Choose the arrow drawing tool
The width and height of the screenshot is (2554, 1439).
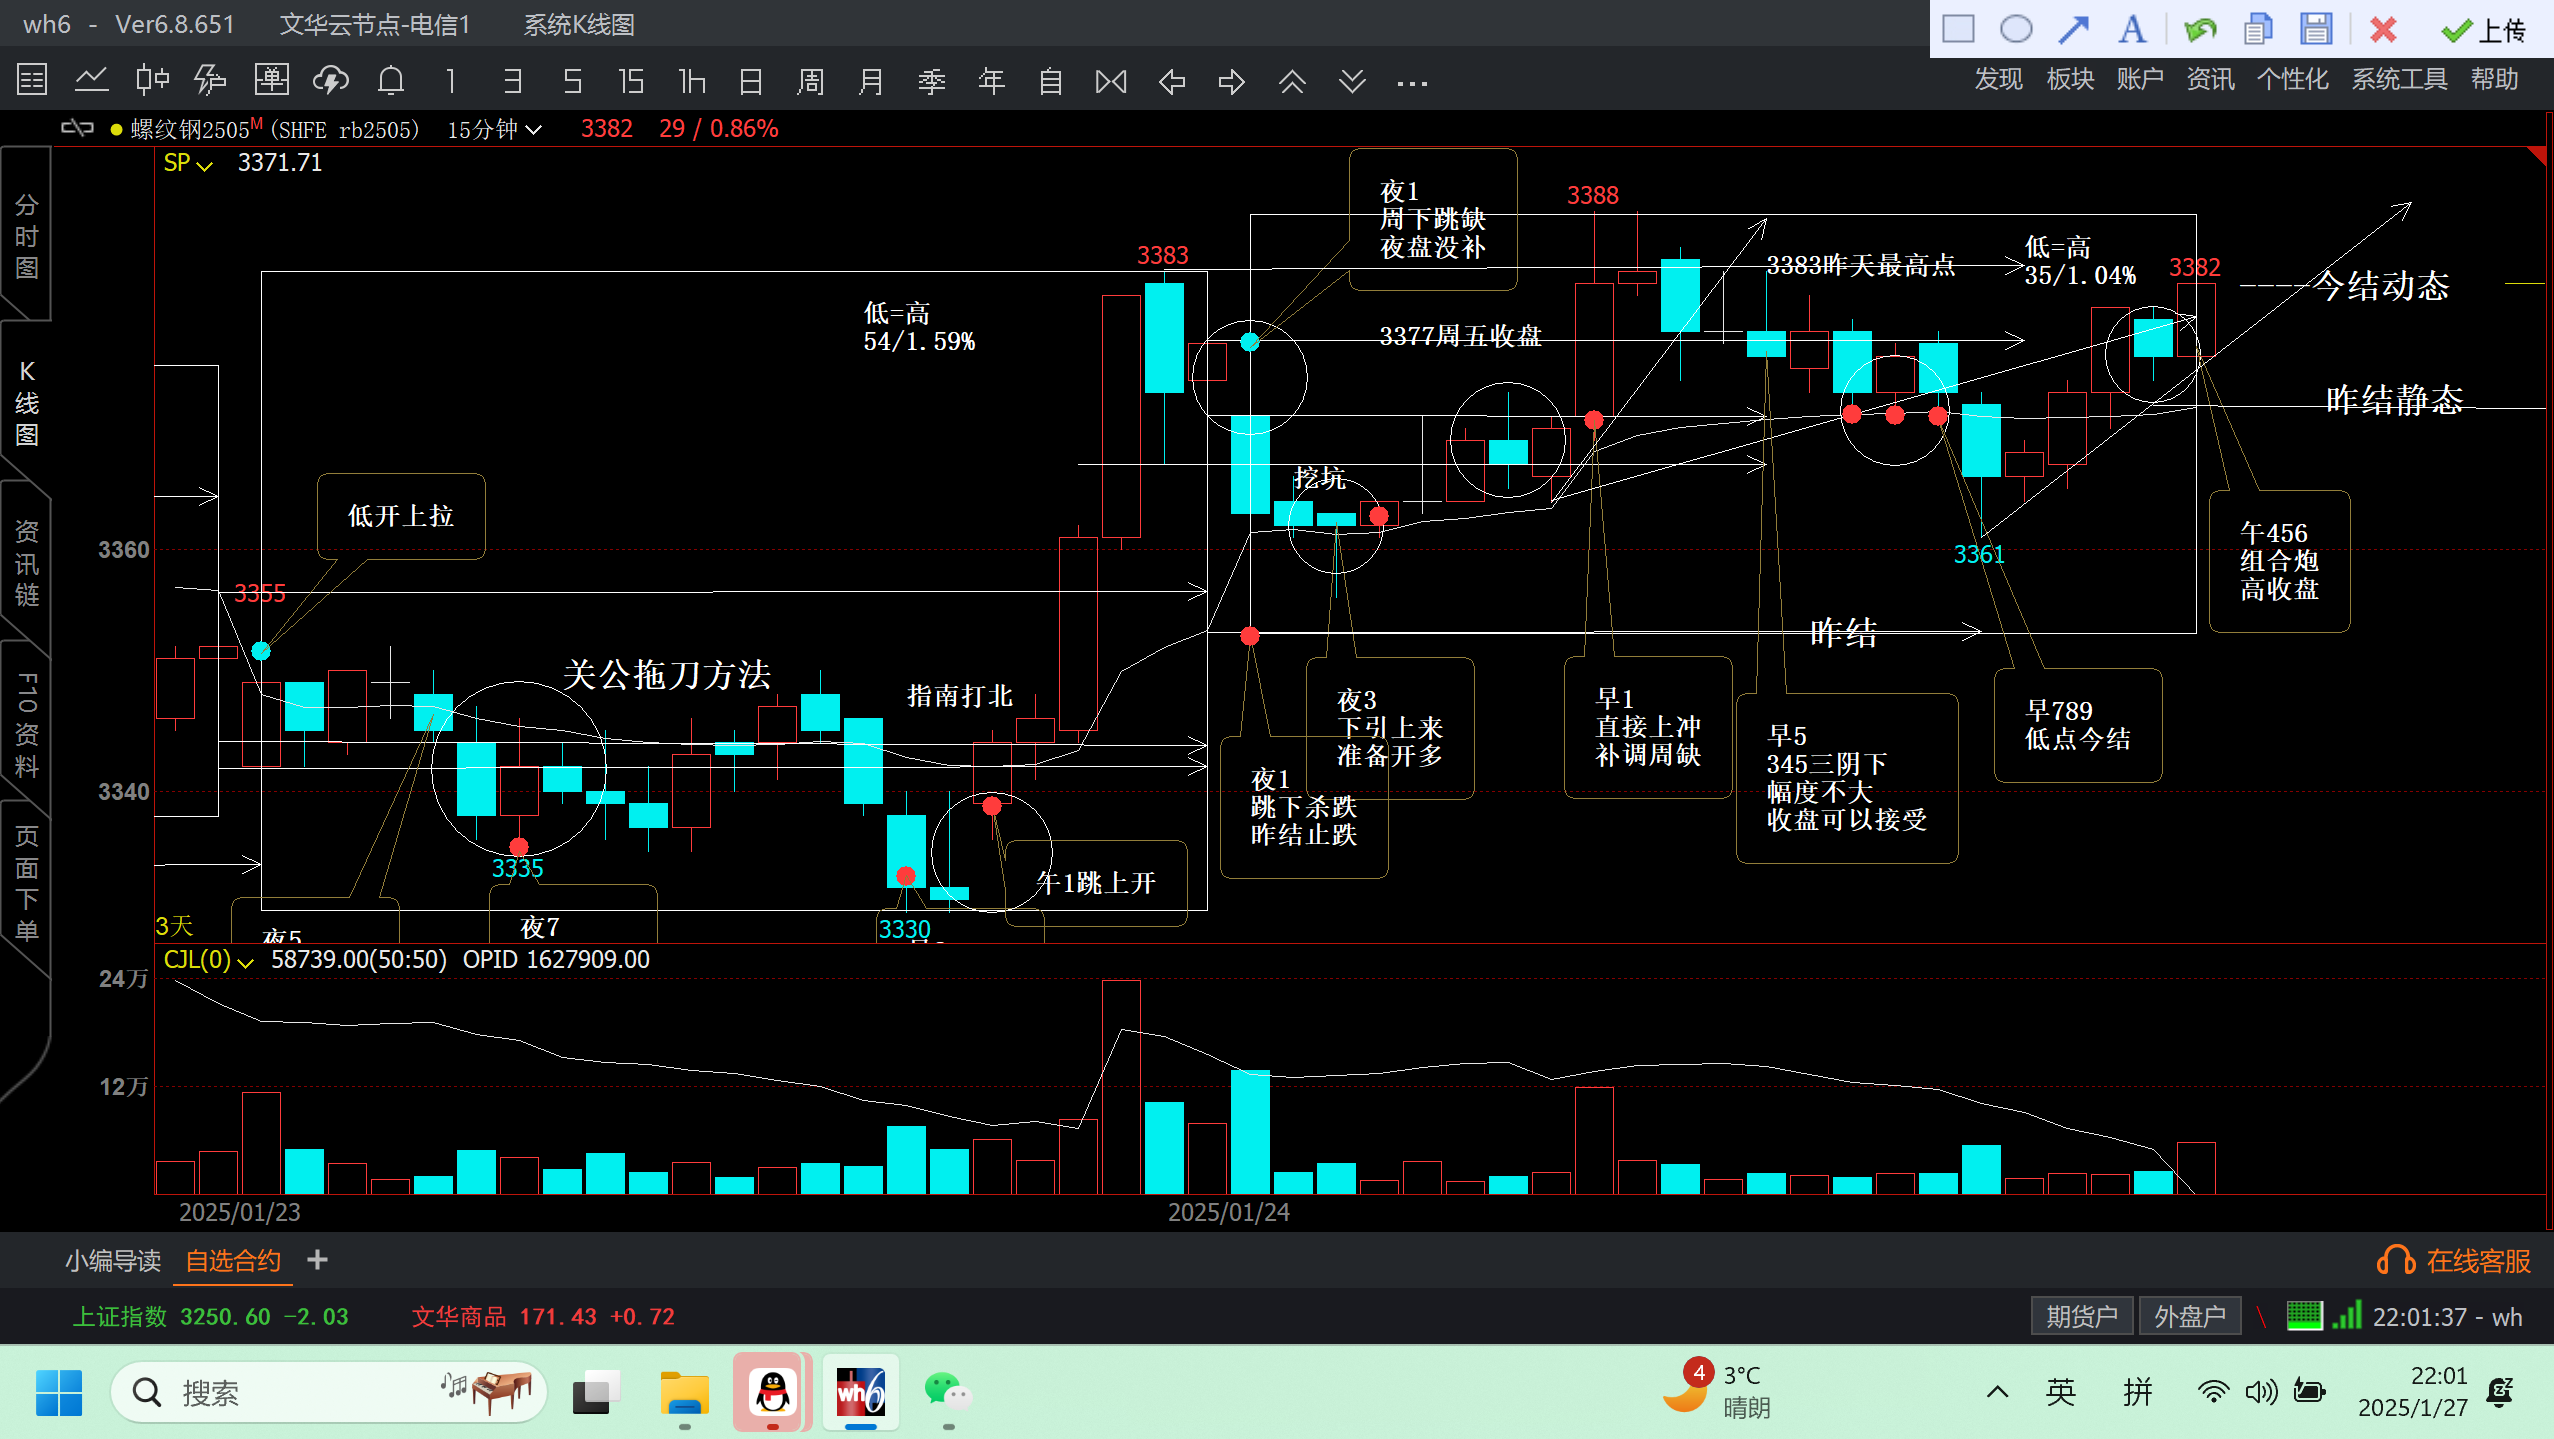(x=2073, y=30)
